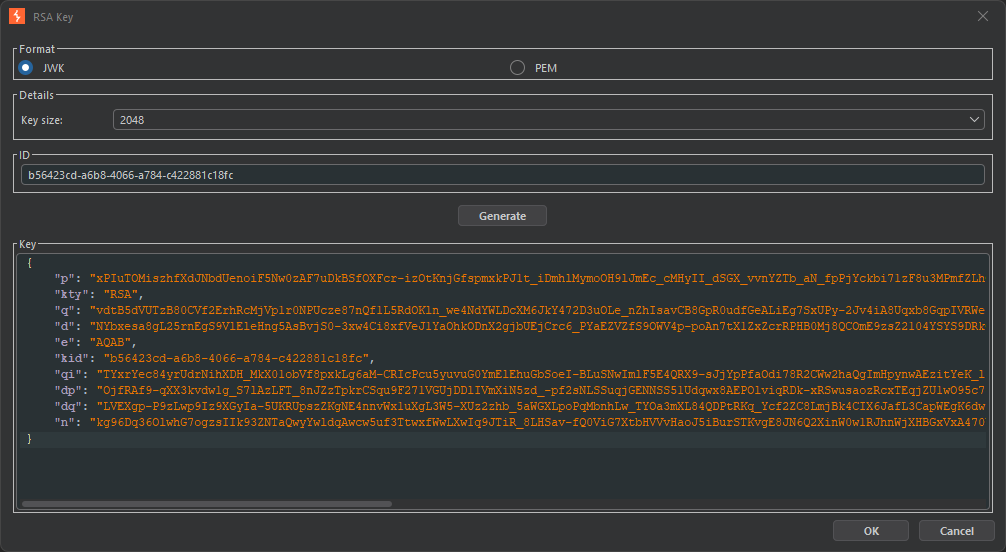Click the ID input field
Viewport: 1006px width, 552px height.
502,175
